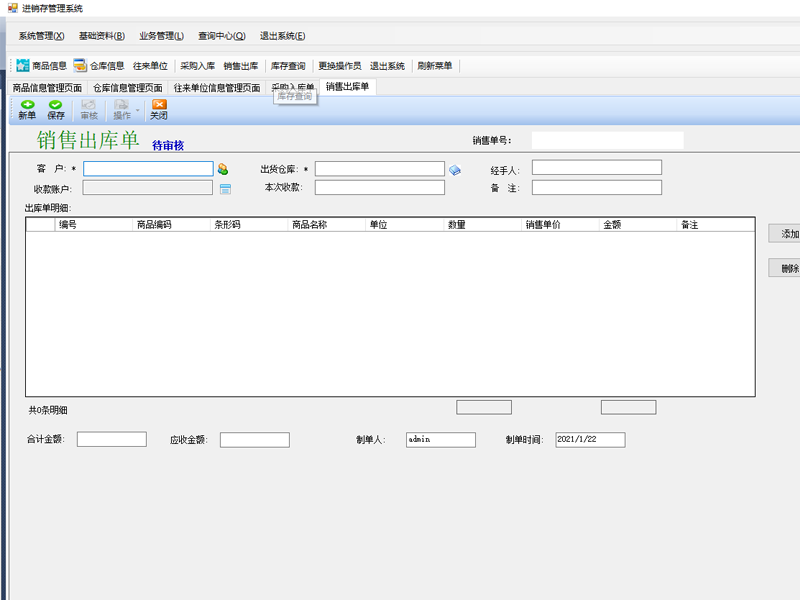Click the 本次收款 input field
The image size is (800, 600).
[380, 188]
